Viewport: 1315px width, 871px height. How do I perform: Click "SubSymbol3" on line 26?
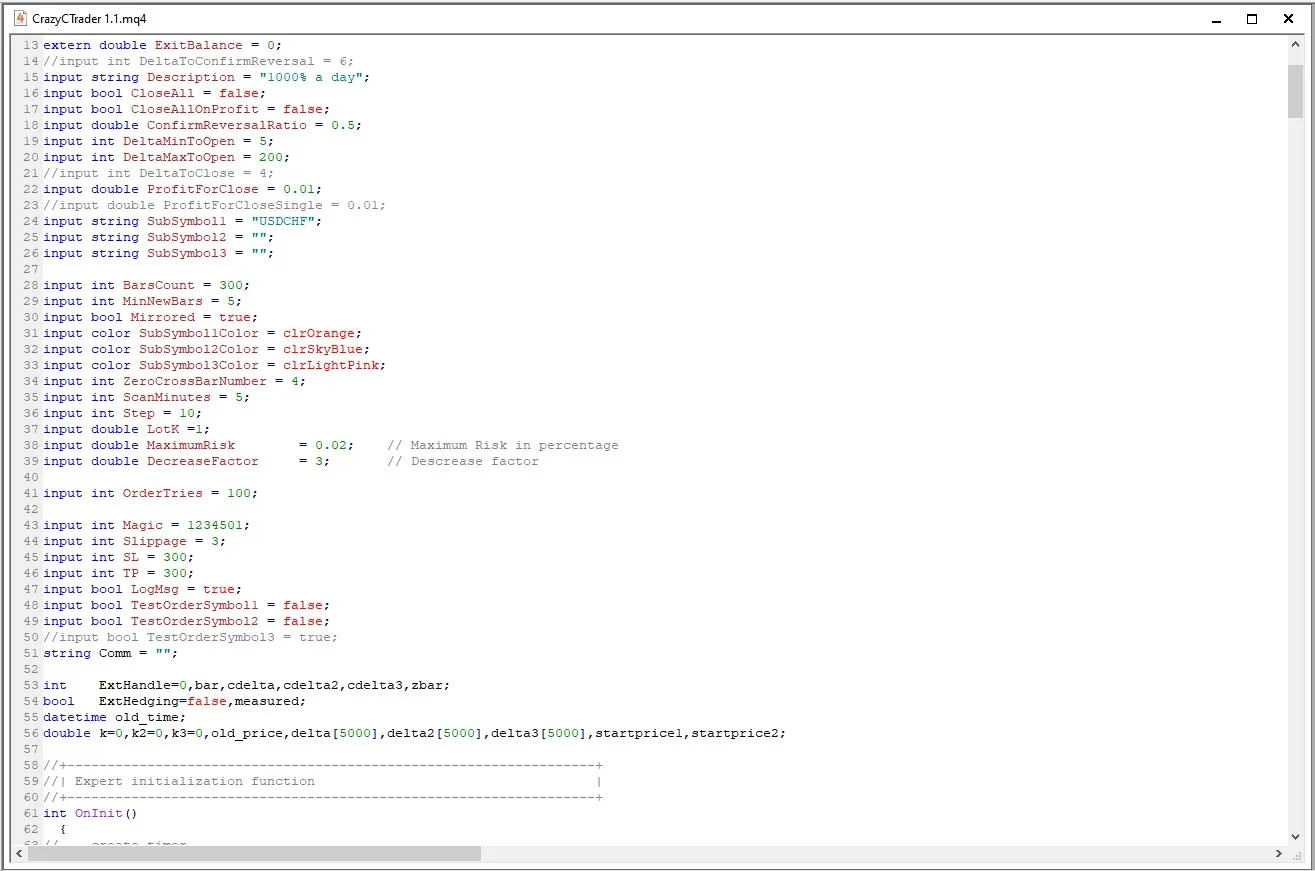(186, 253)
